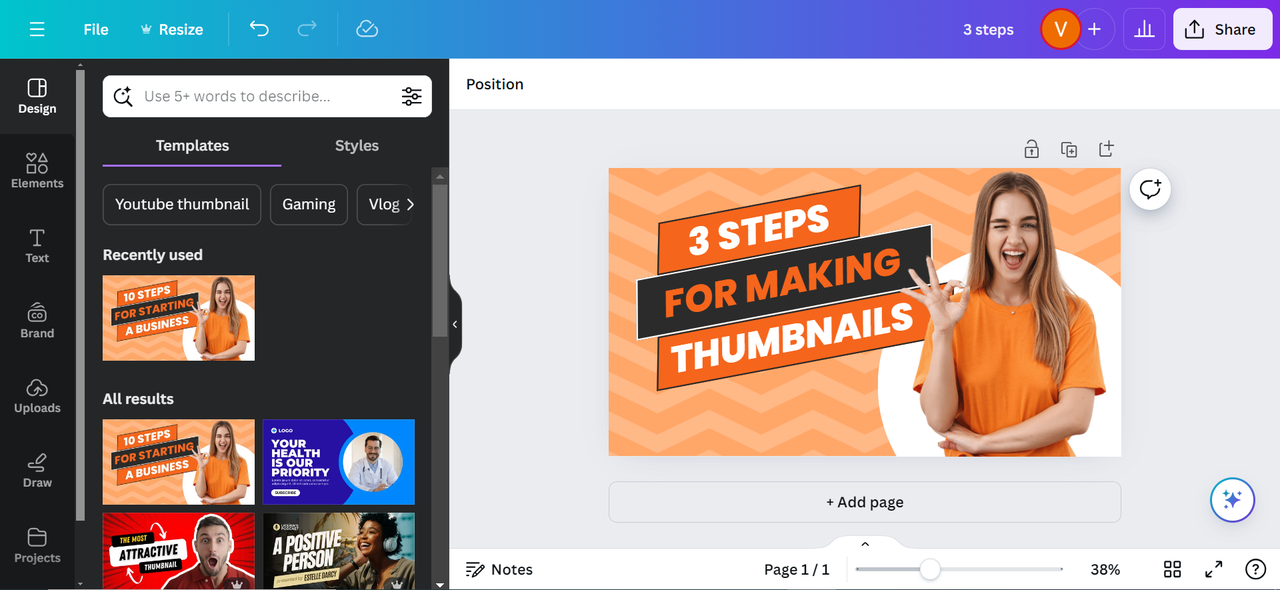Open the Draw sidebar panel
The height and width of the screenshot is (590, 1280).
37,471
